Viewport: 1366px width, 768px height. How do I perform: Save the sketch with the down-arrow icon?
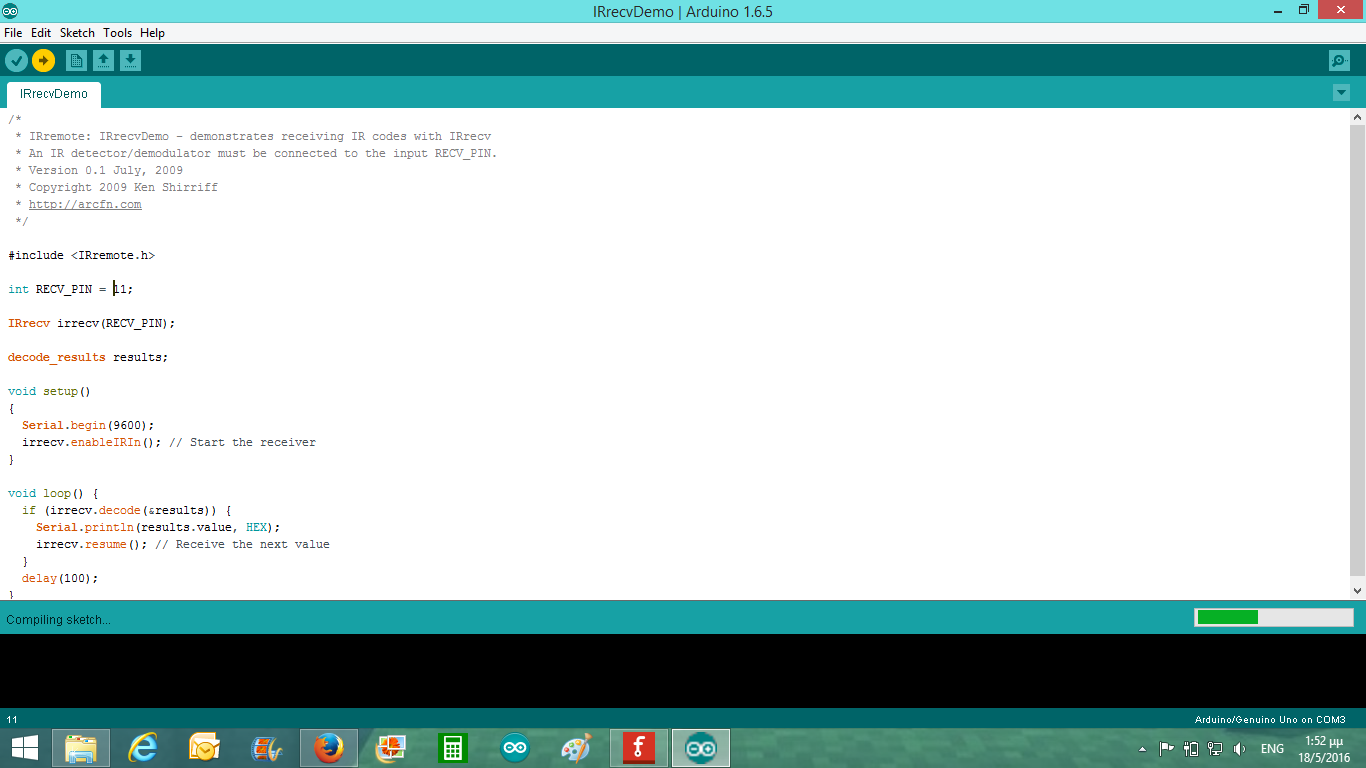point(130,61)
